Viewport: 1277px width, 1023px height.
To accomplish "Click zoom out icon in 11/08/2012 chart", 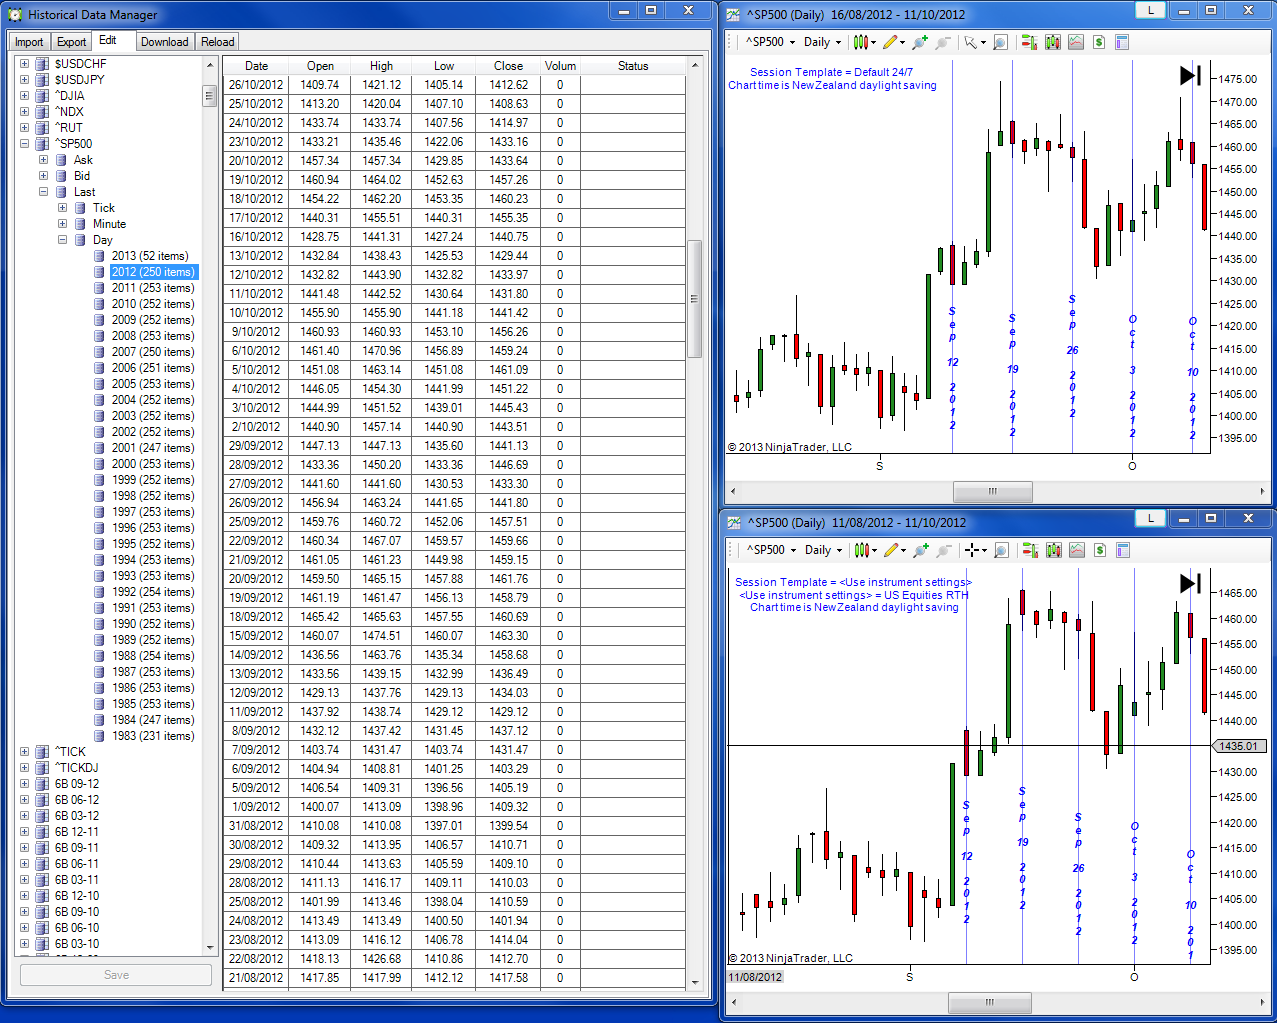I will pyautogui.click(x=943, y=550).
